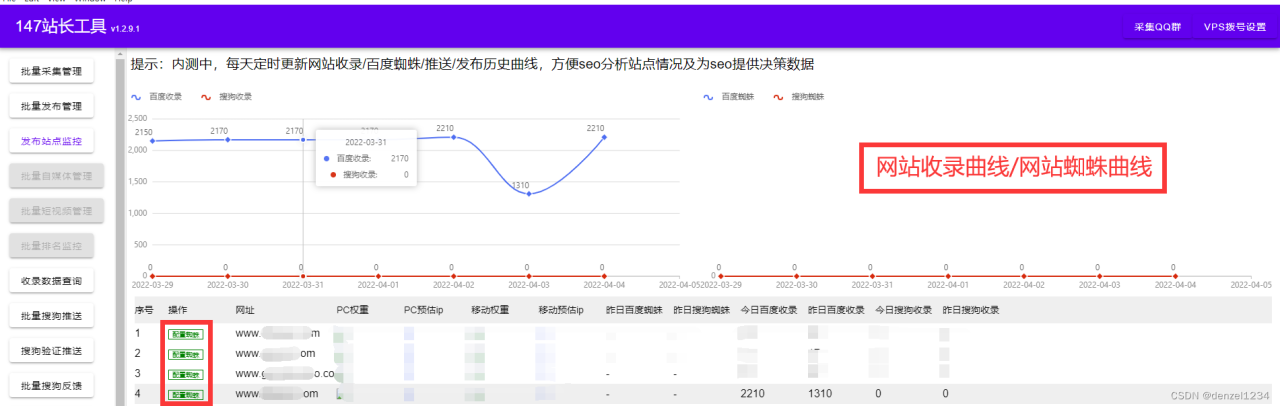Open 批量搜狗反馈 from the sidebar
The width and height of the screenshot is (1280, 406).
point(51,386)
